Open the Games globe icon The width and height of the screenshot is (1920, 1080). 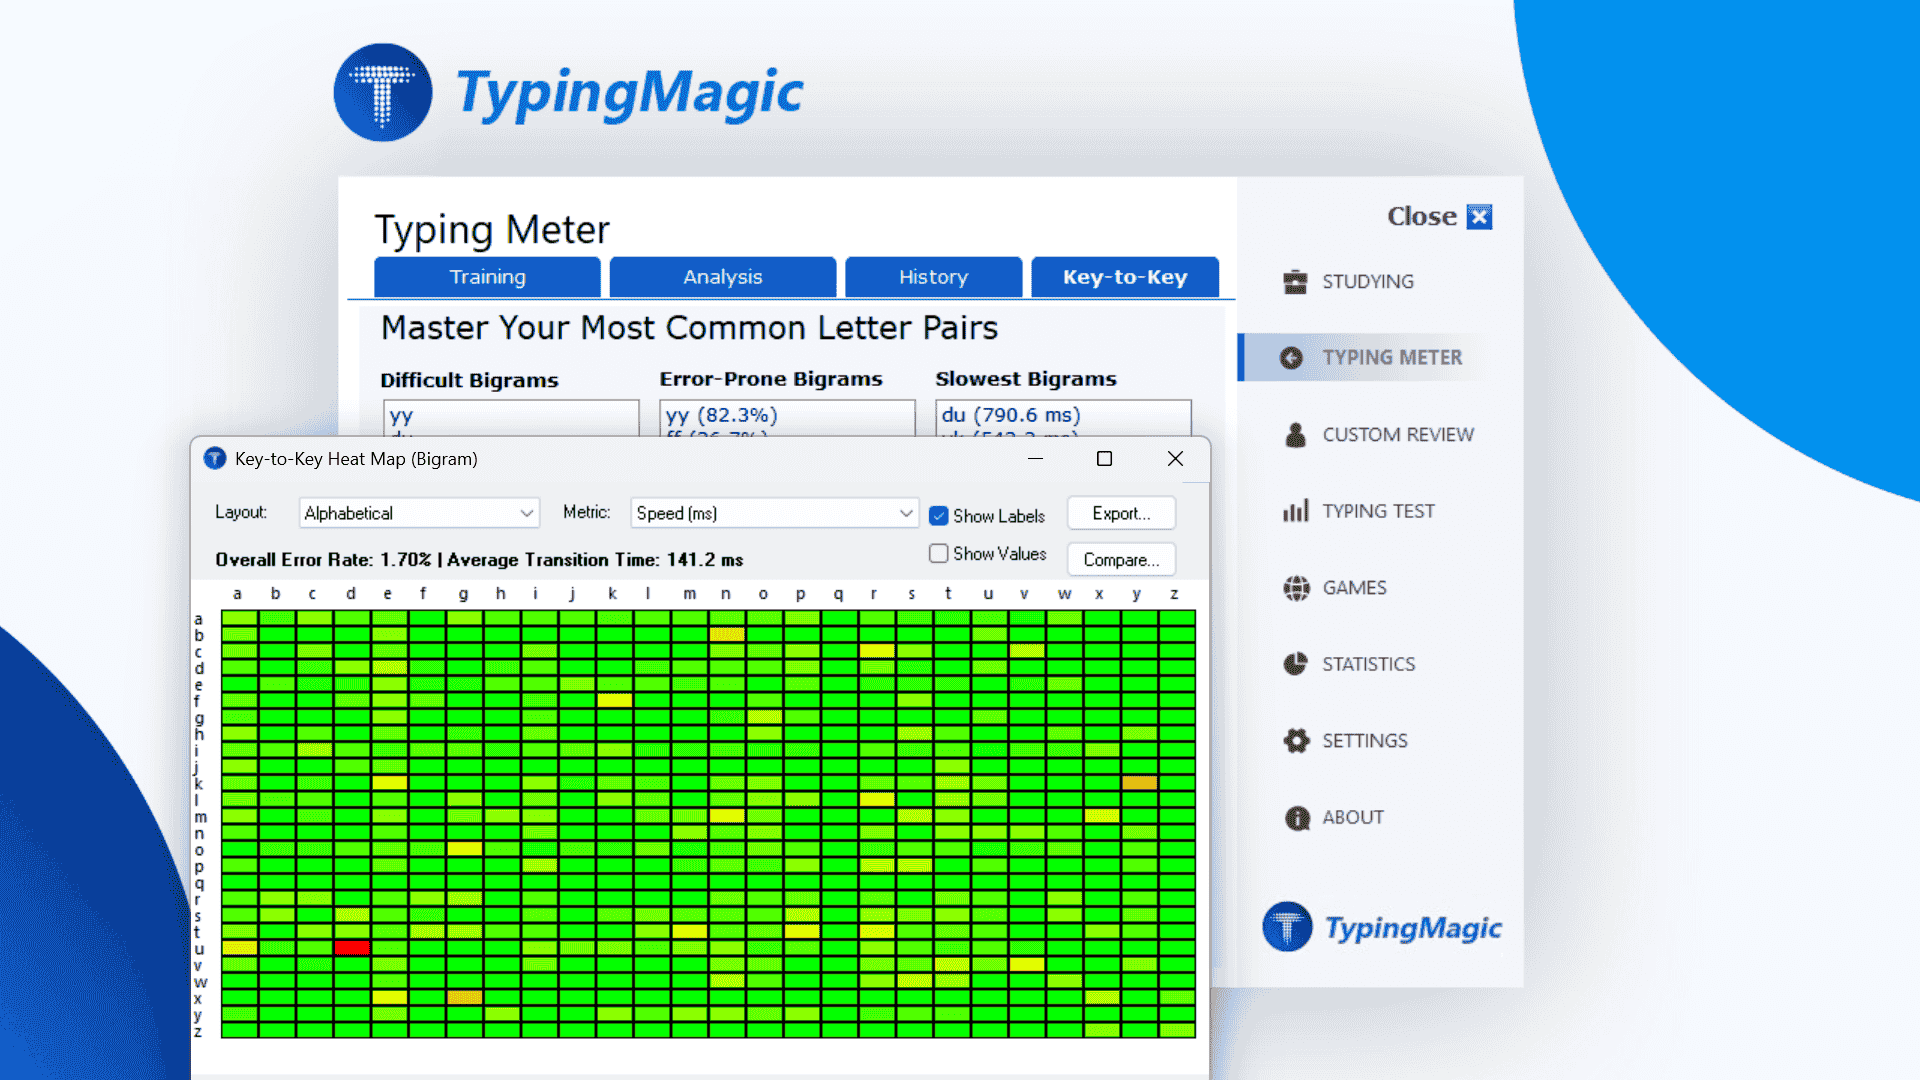pos(1296,588)
